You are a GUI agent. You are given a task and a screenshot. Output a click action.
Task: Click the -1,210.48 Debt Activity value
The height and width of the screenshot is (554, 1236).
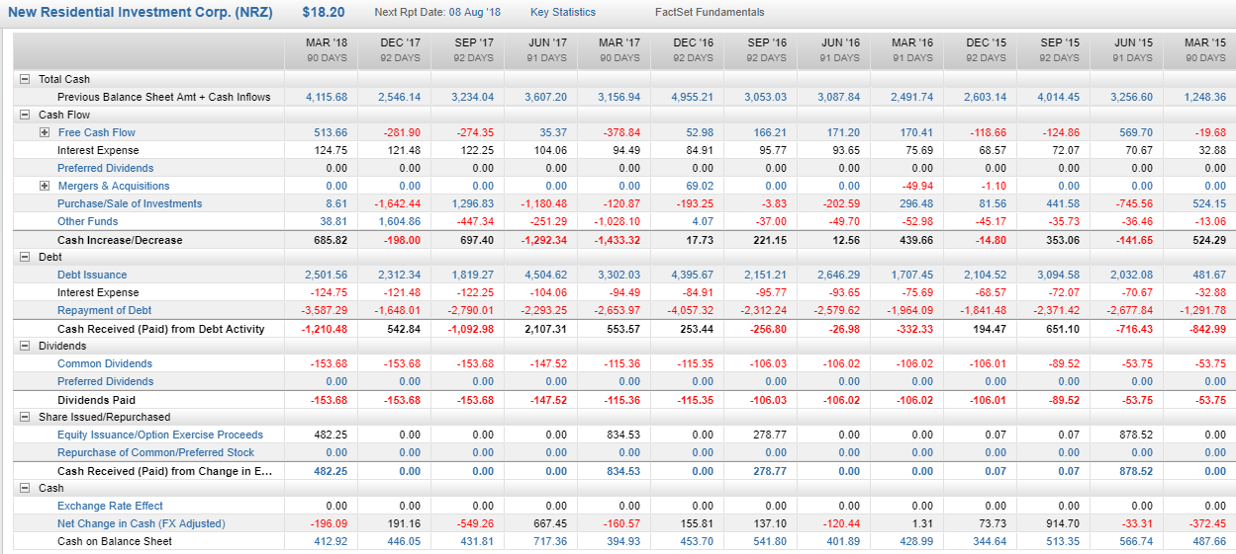click(324, 329)
